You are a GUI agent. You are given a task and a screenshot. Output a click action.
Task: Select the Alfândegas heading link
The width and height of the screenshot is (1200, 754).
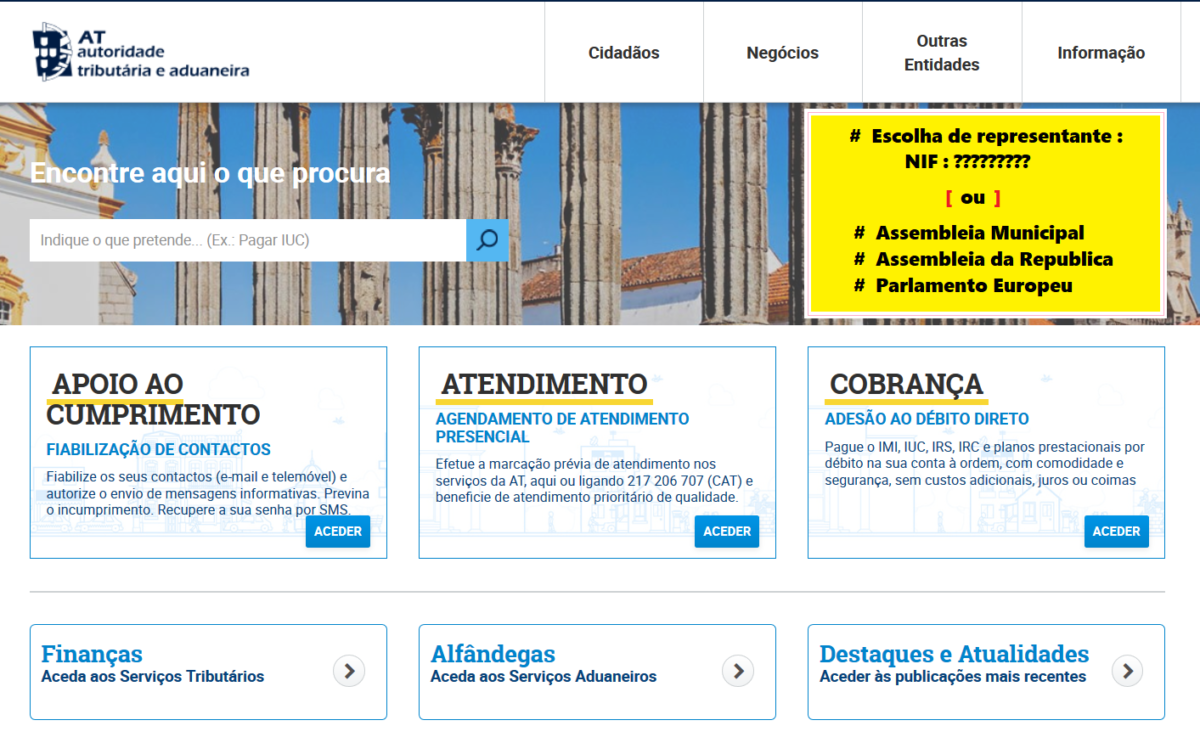[x=492, y=654]
